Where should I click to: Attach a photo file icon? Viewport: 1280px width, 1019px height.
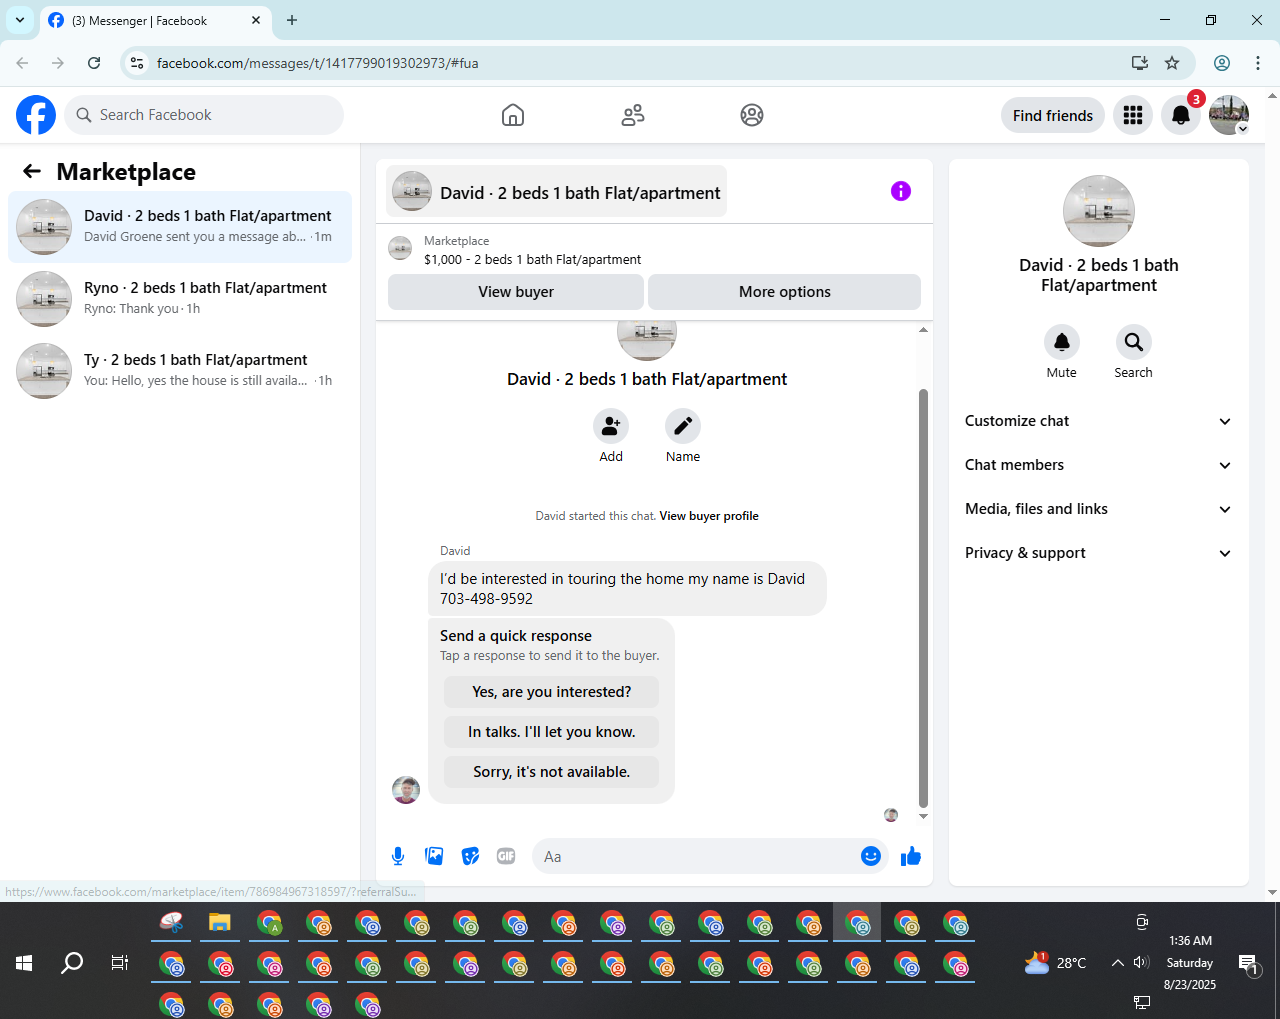tap(434, 856)
